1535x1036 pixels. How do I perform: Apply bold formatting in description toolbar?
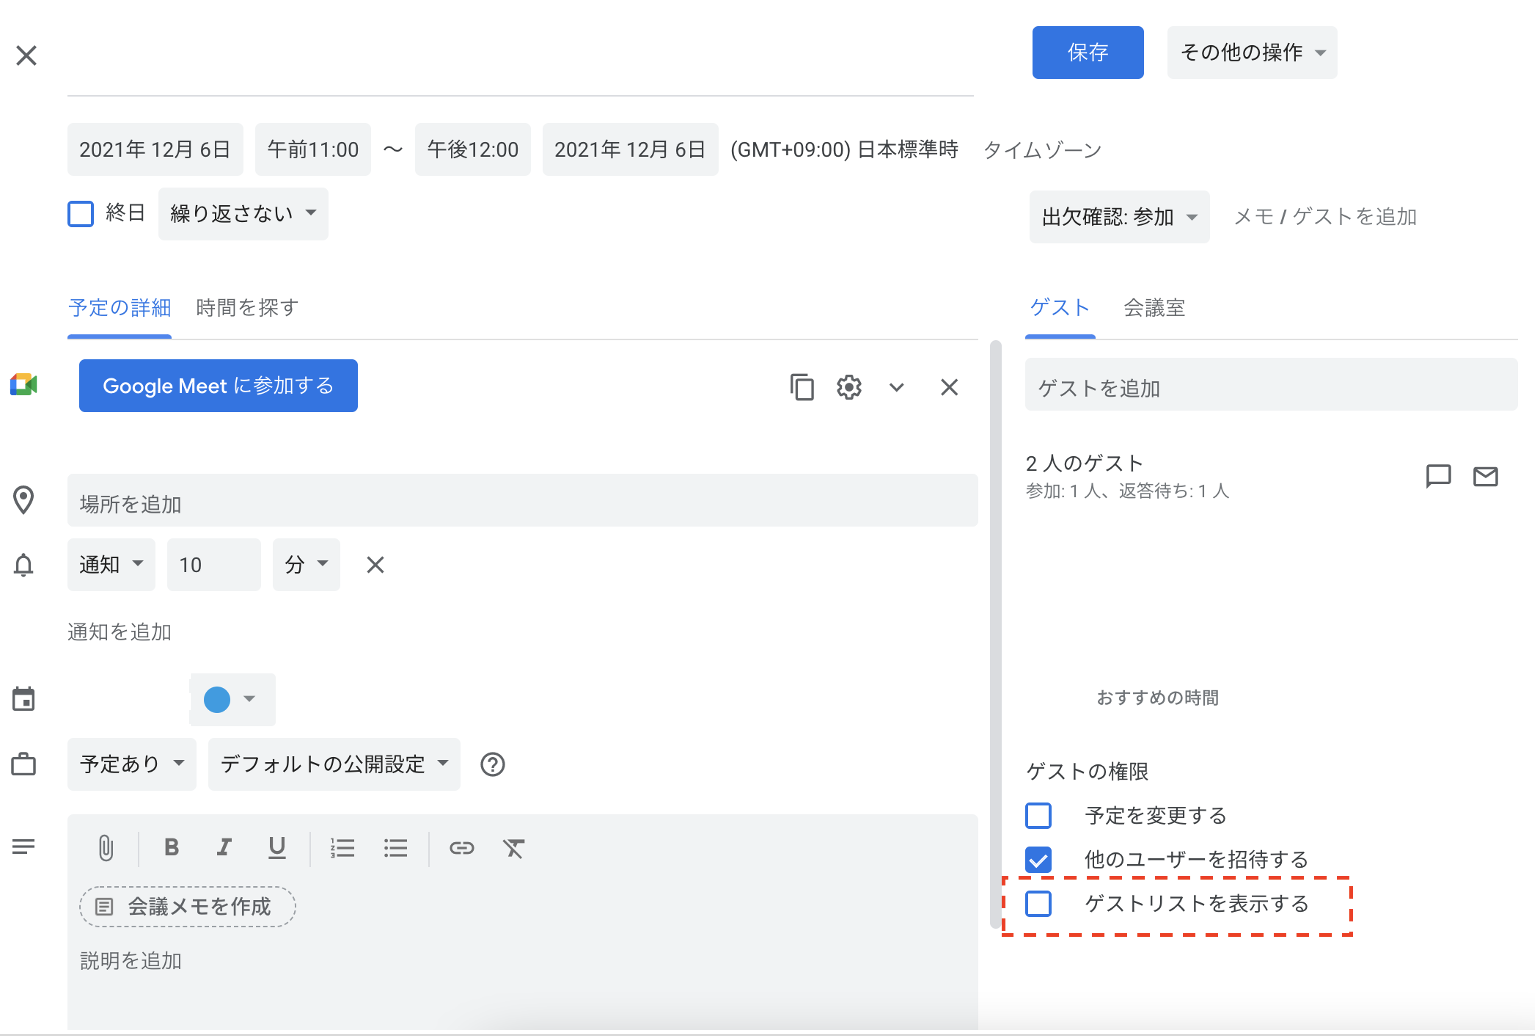pos(171,848)
